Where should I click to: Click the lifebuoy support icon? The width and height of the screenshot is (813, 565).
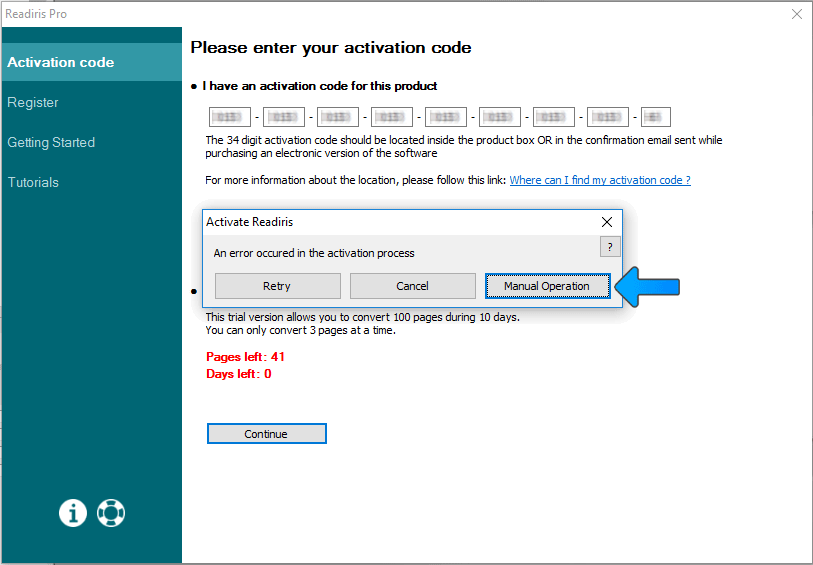pyautogui.click(x=111, y=513)
